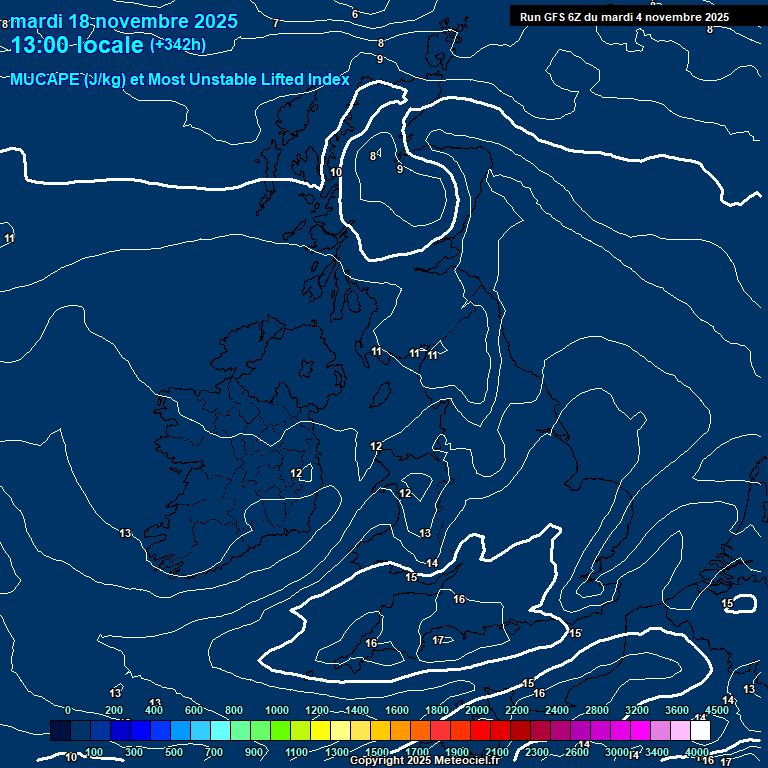
Task: Click the legend value "500"
Action: pyautogui.click(x=174, y=752)
